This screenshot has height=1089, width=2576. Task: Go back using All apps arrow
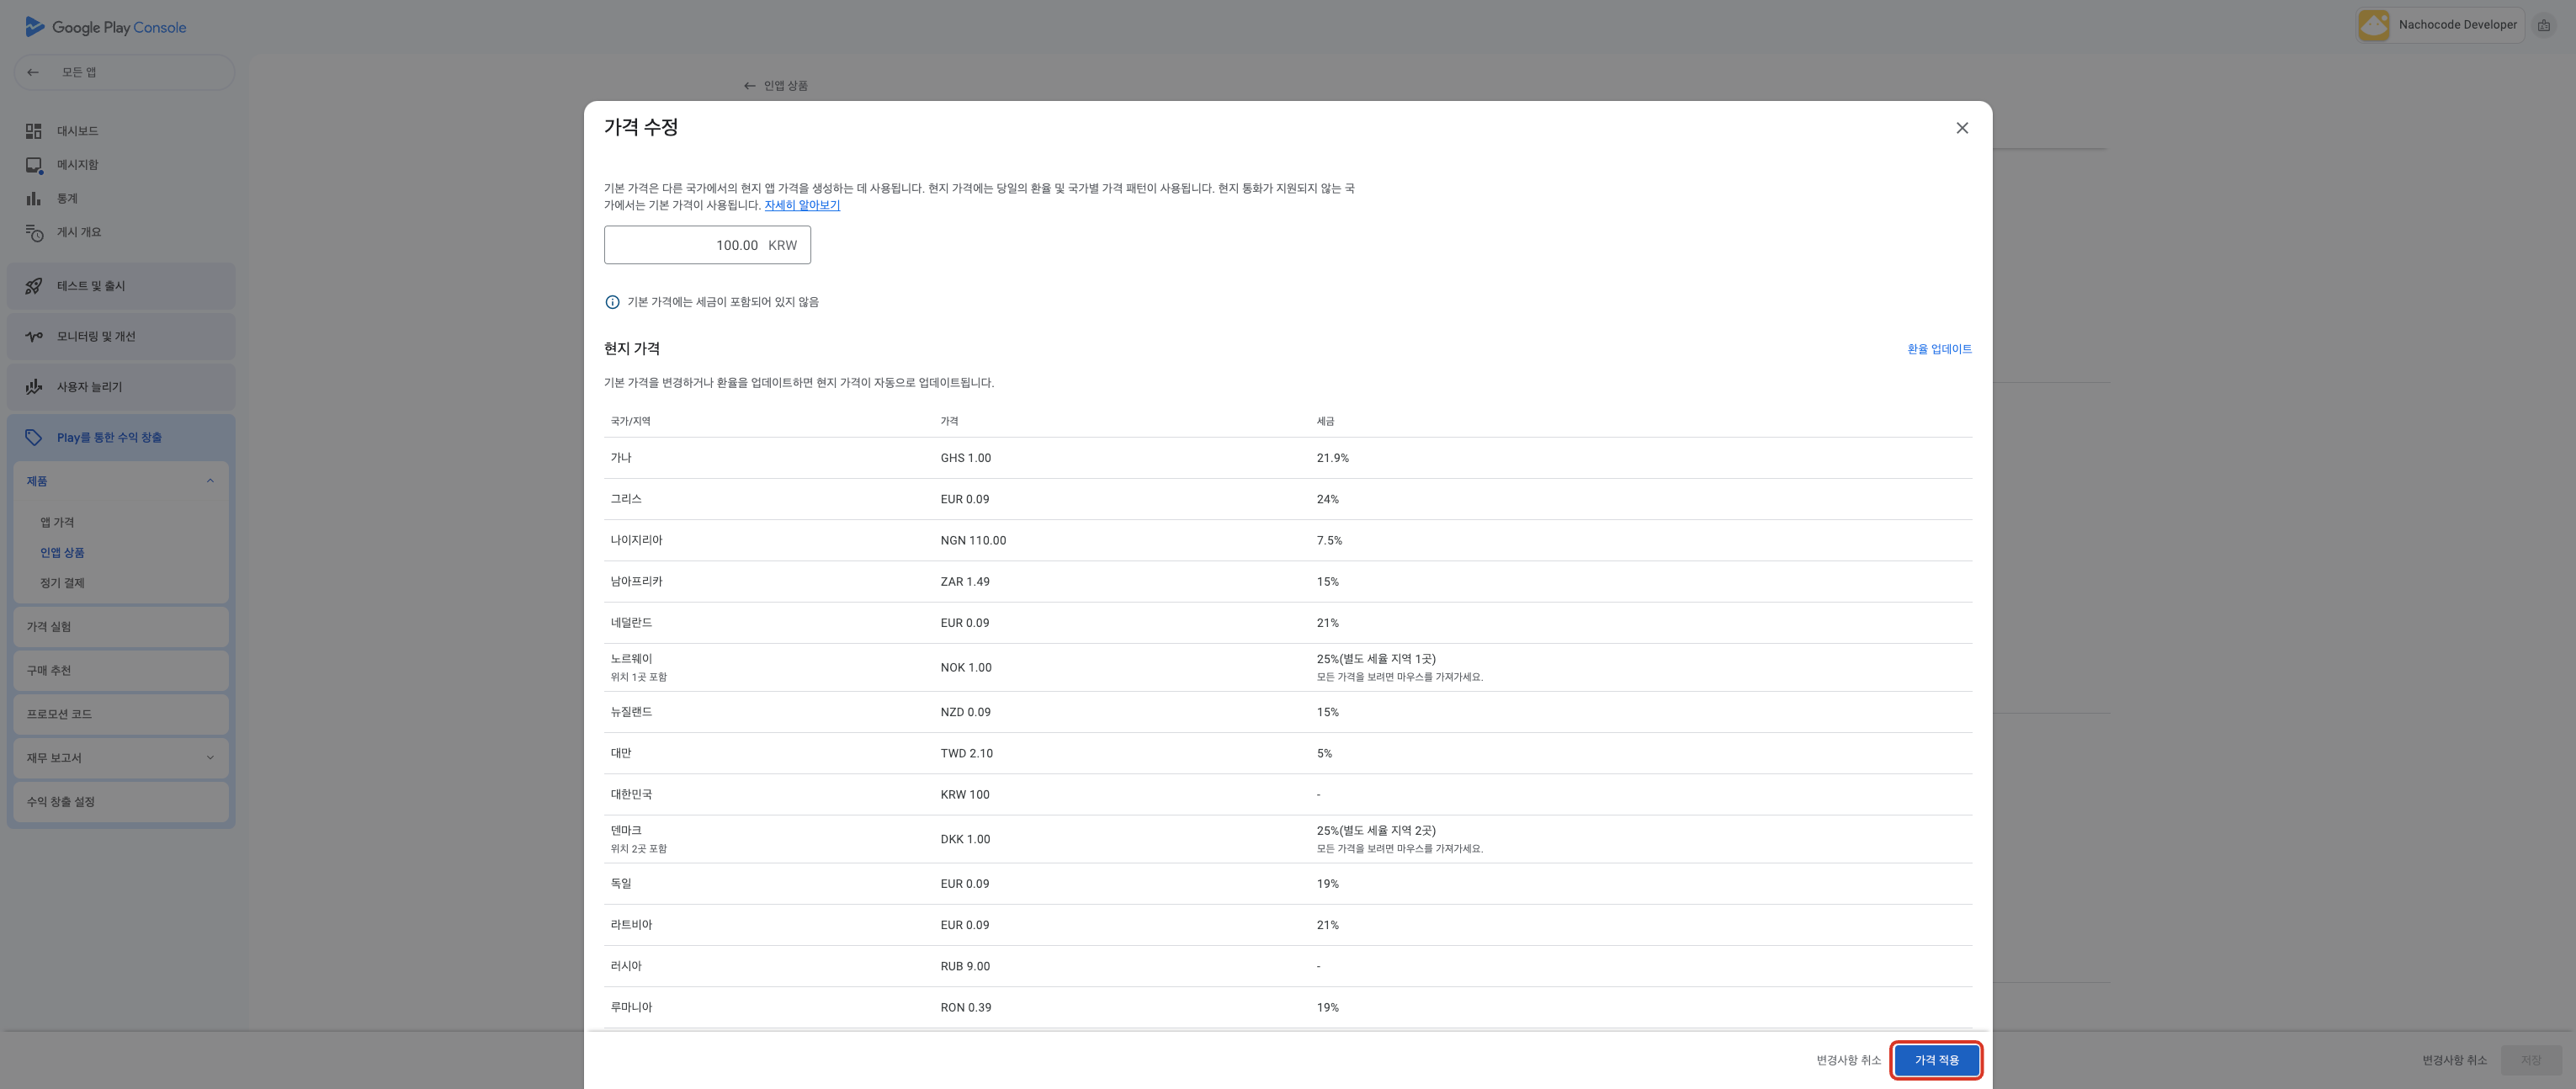coord(33,72)
